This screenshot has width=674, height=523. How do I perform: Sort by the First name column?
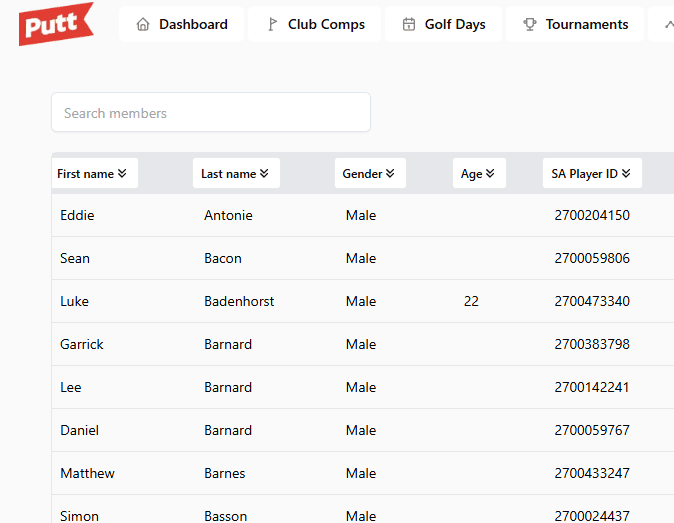(92, 173)
